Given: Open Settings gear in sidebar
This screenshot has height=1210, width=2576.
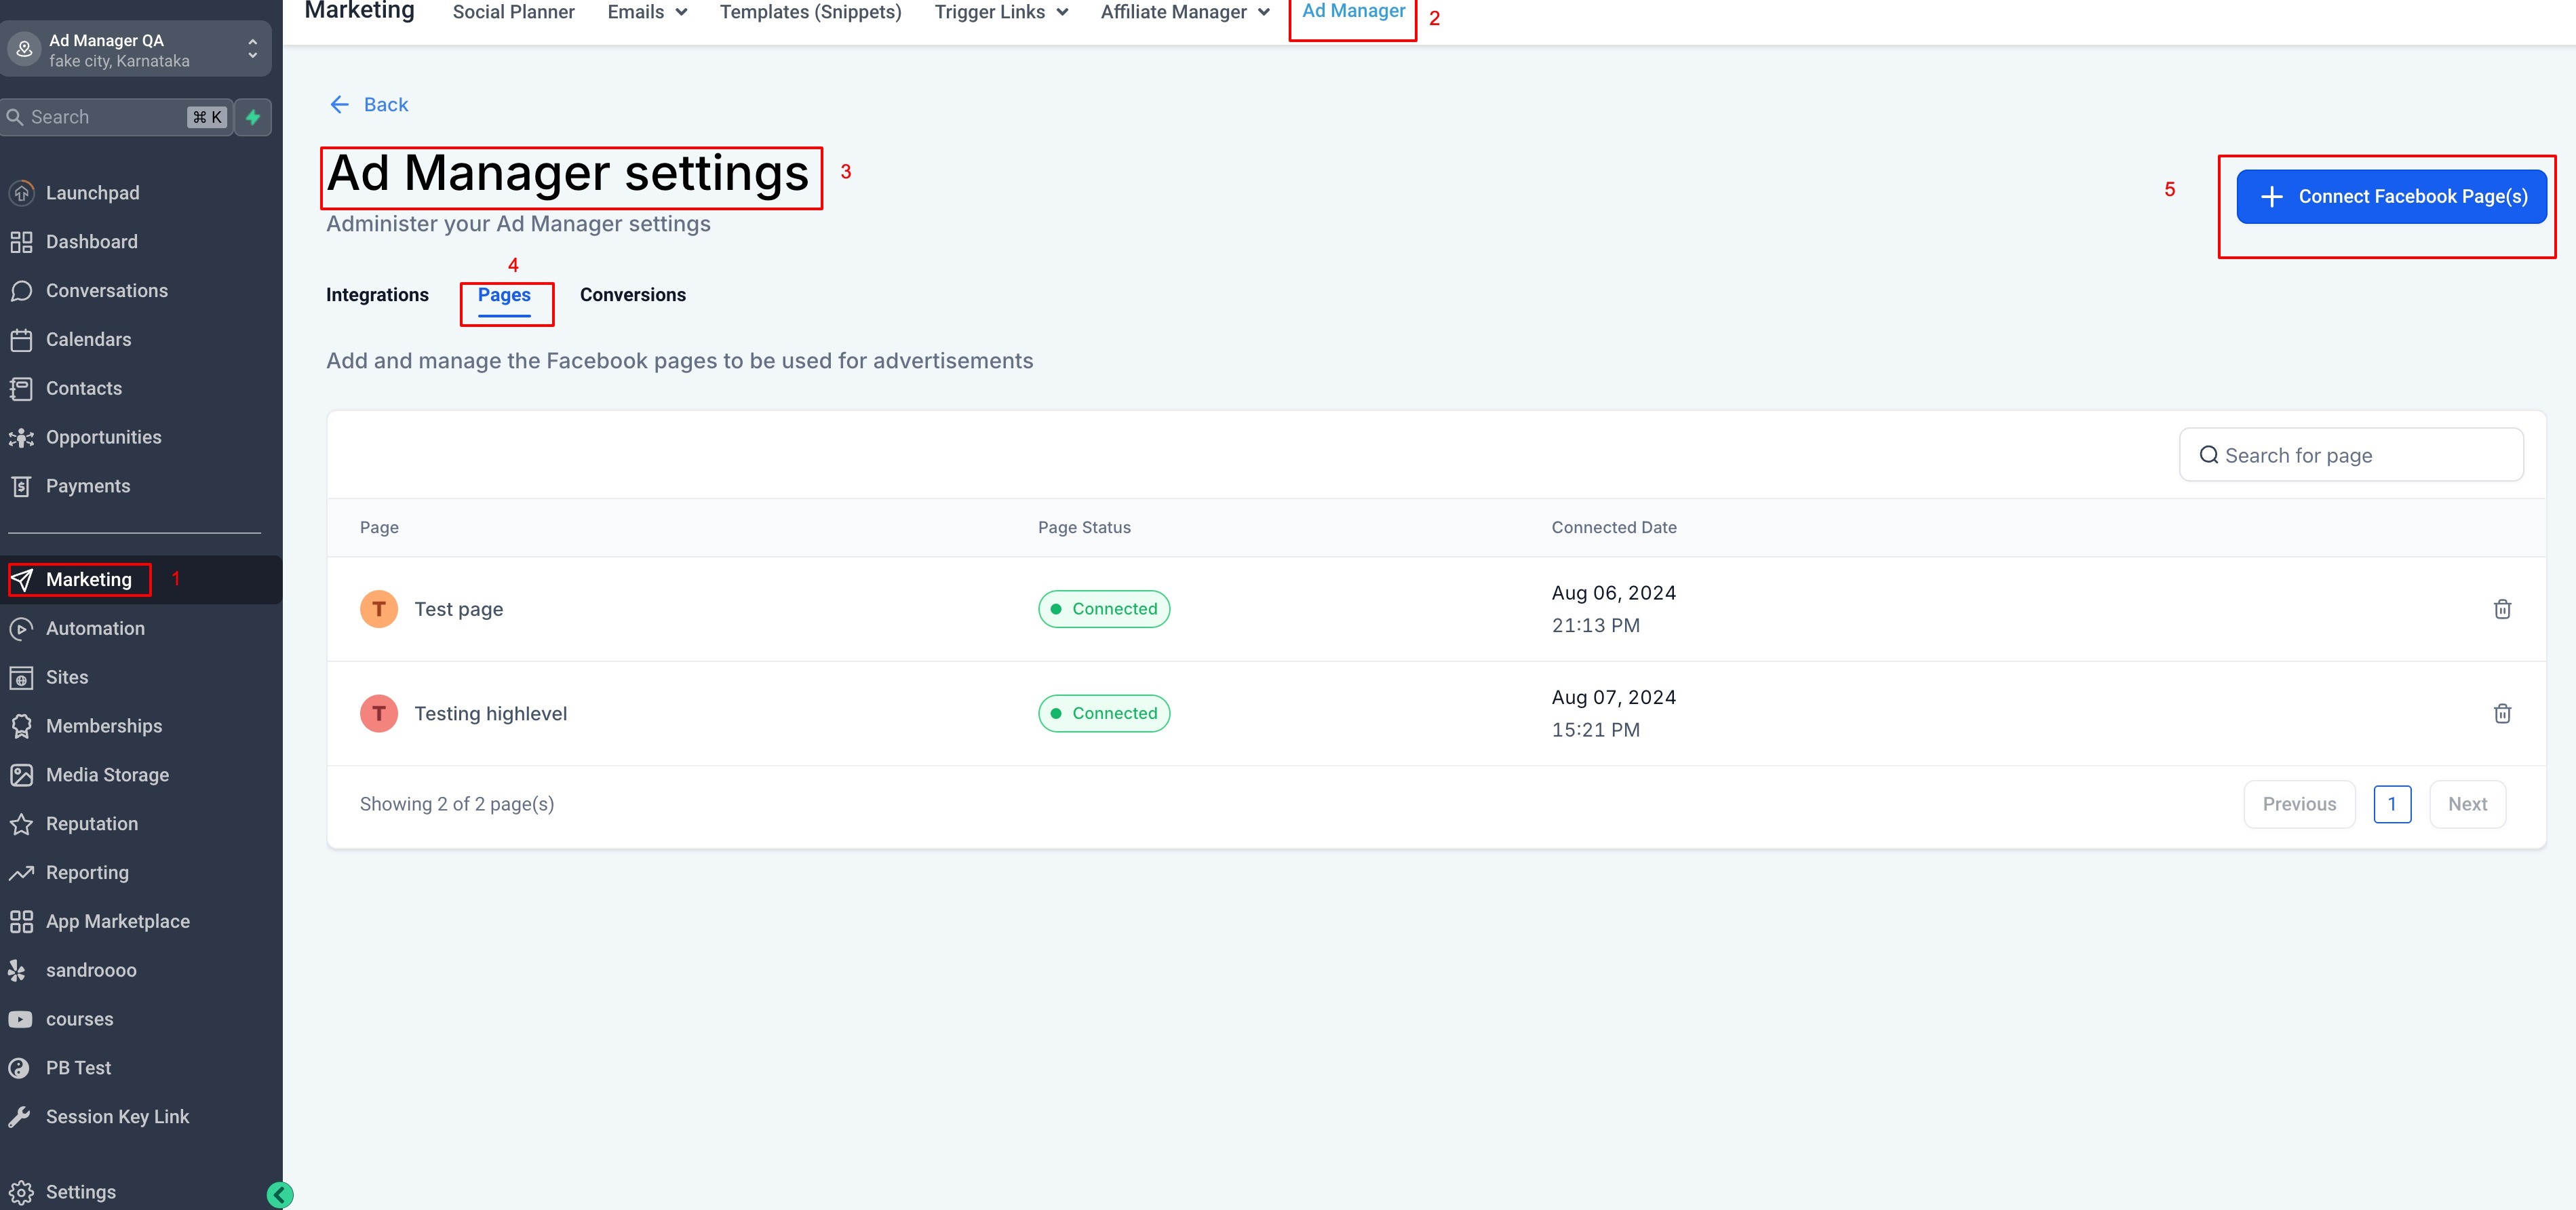Looking at the screenshot, I should 80,1191.
